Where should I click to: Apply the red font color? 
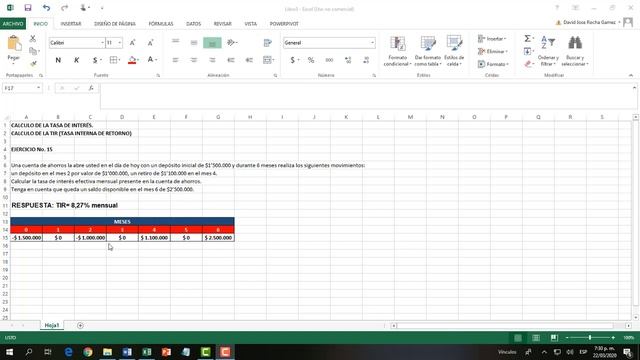tap(150, 60)
